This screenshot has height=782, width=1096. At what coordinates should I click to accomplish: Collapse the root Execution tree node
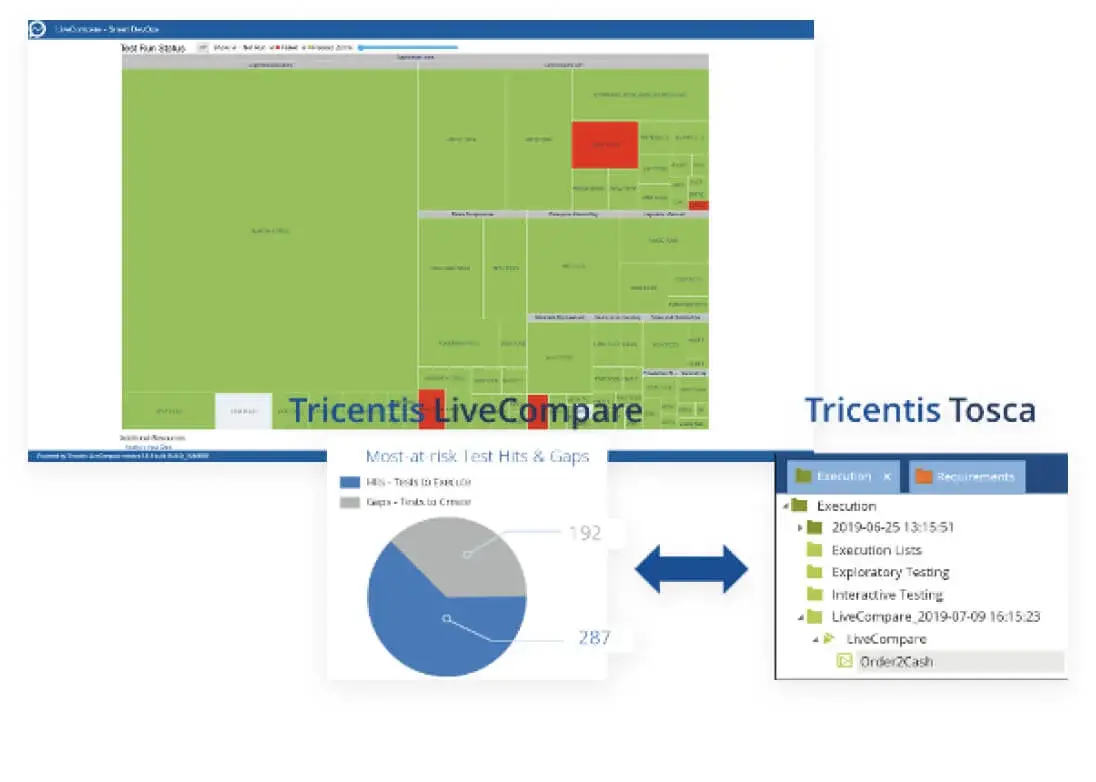pos(786,506)
